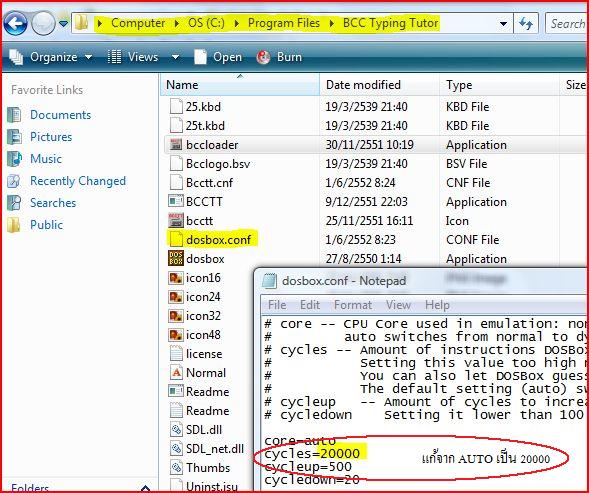Open Music in Favorite Links

coord(35,159)
